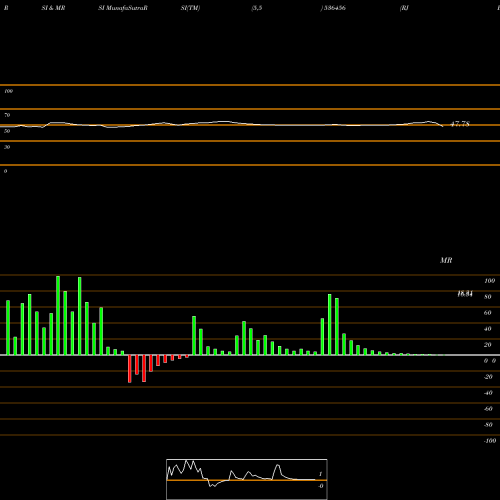Click the -20 tick on MR axis

tap(488, 377)
